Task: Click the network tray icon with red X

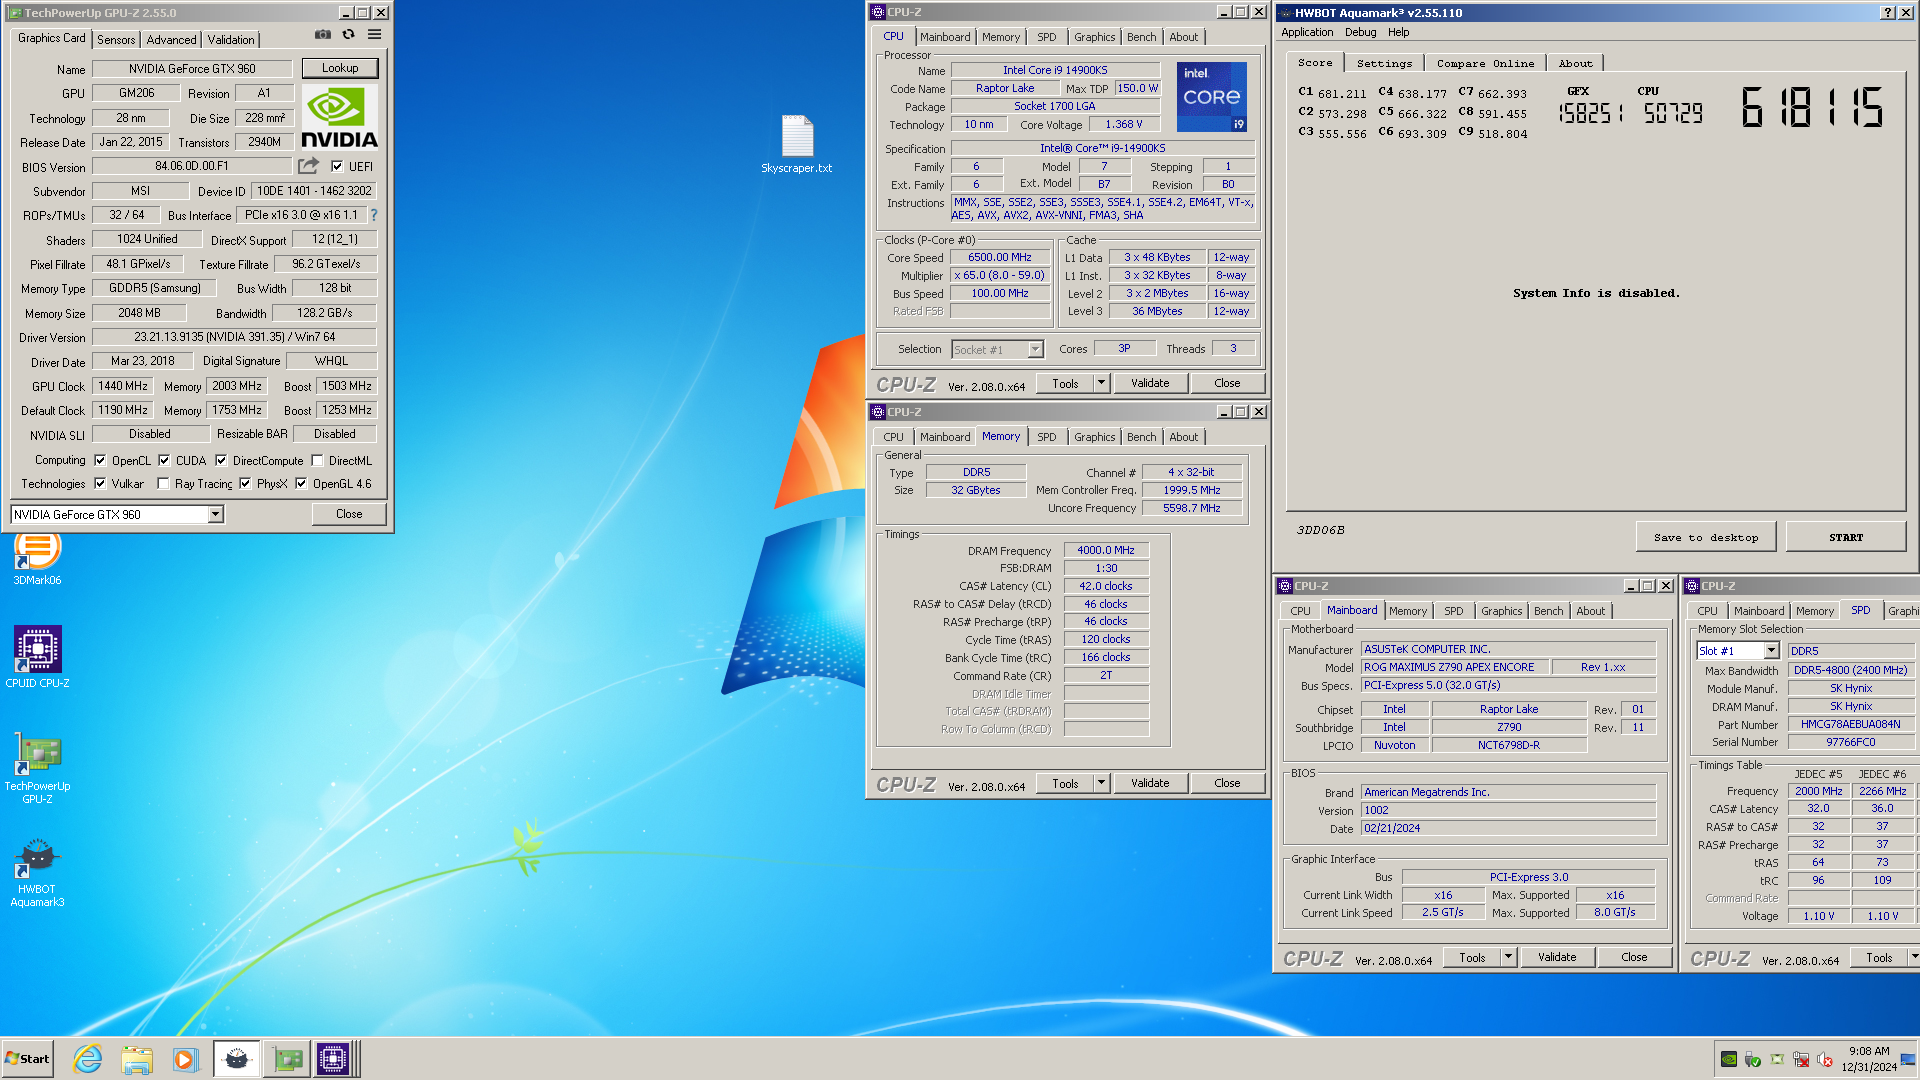Action: click(x=1801, y=1059)
